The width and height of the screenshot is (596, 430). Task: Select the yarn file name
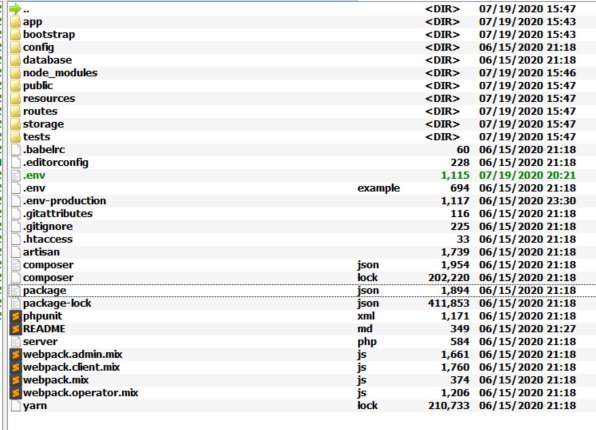tap(35, 406)
